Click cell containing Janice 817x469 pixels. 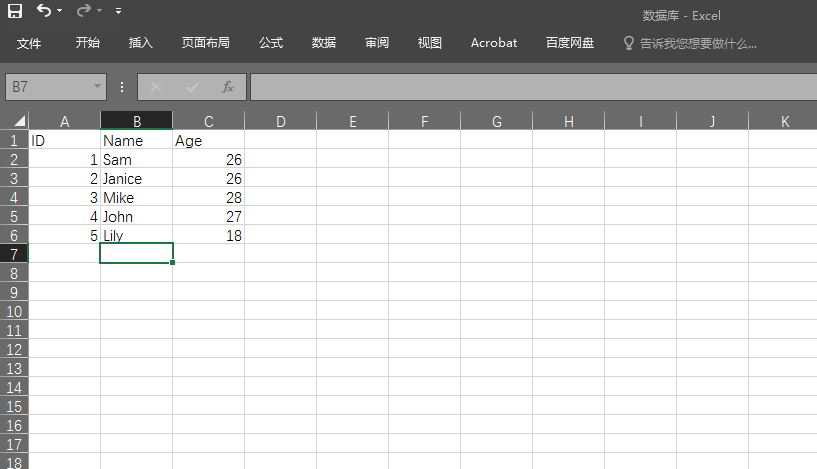137,179
